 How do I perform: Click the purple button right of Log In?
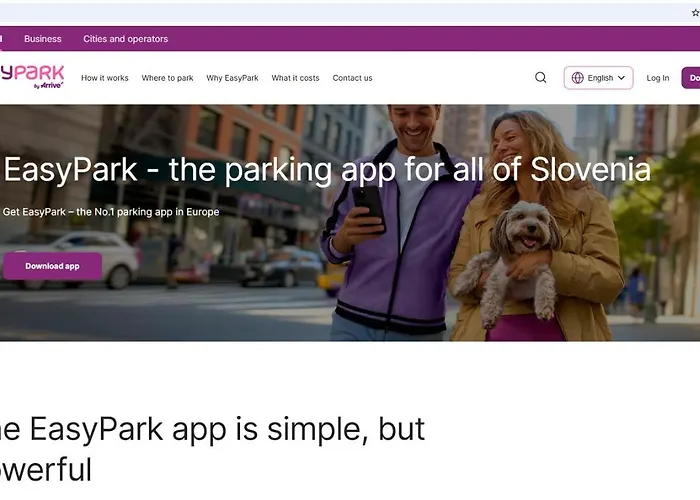(x=691, y=78)
